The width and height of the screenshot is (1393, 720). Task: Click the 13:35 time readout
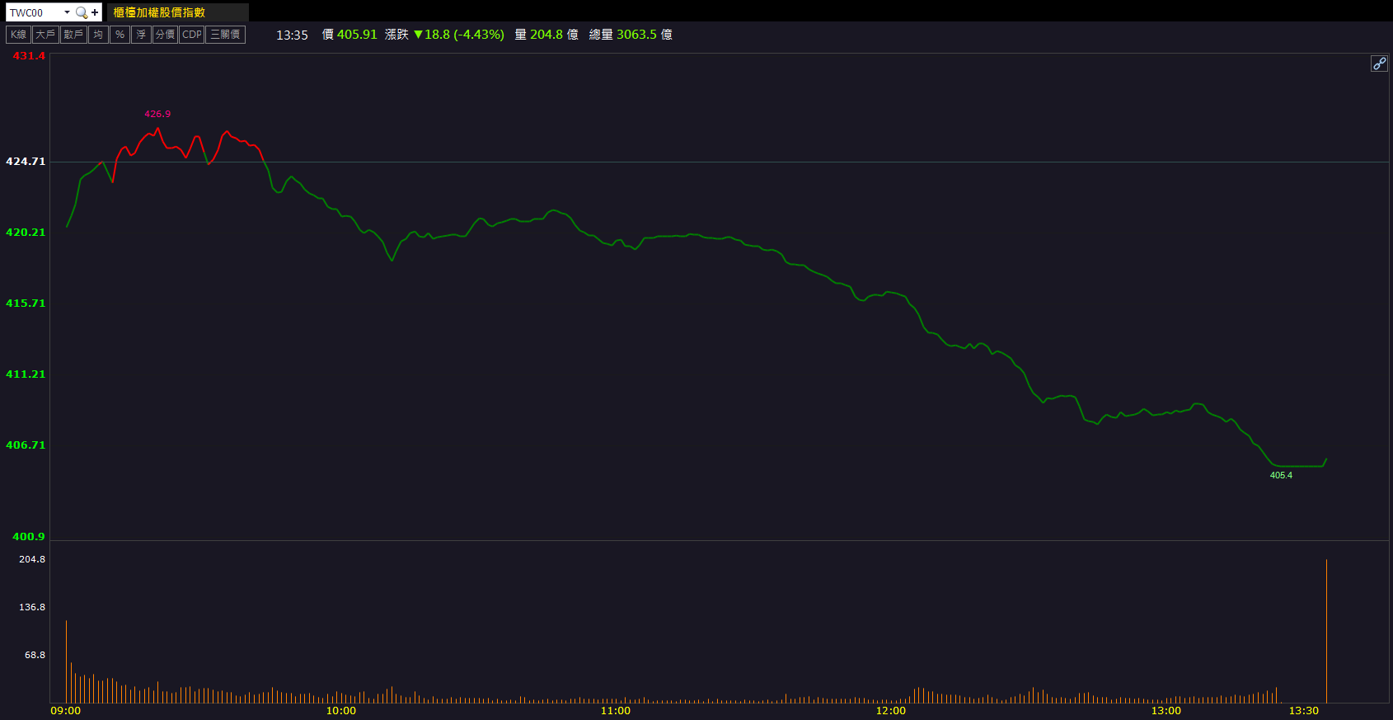[292, 35]
